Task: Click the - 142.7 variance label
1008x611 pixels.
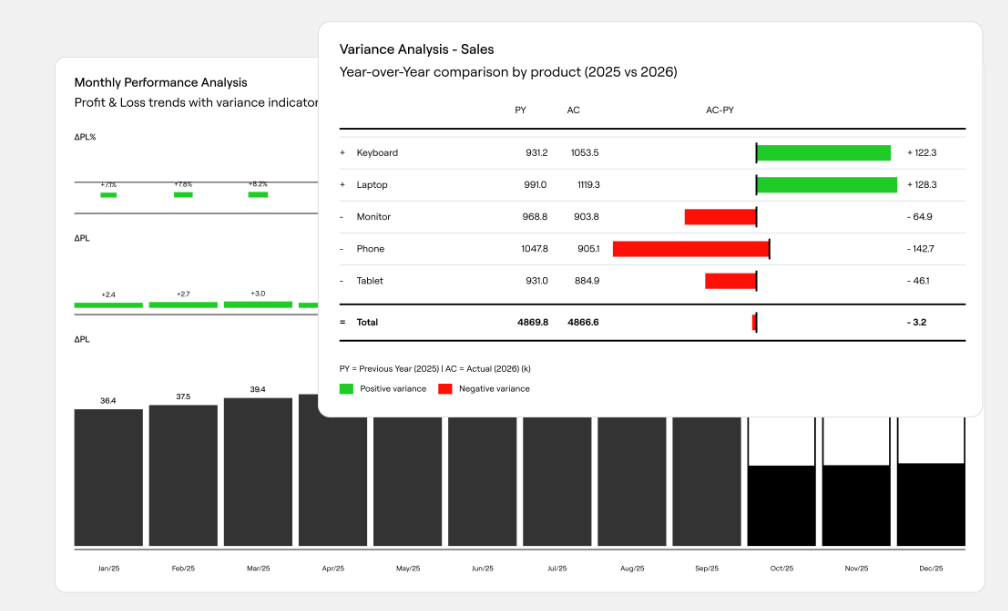Action: [x=921, y=249]
